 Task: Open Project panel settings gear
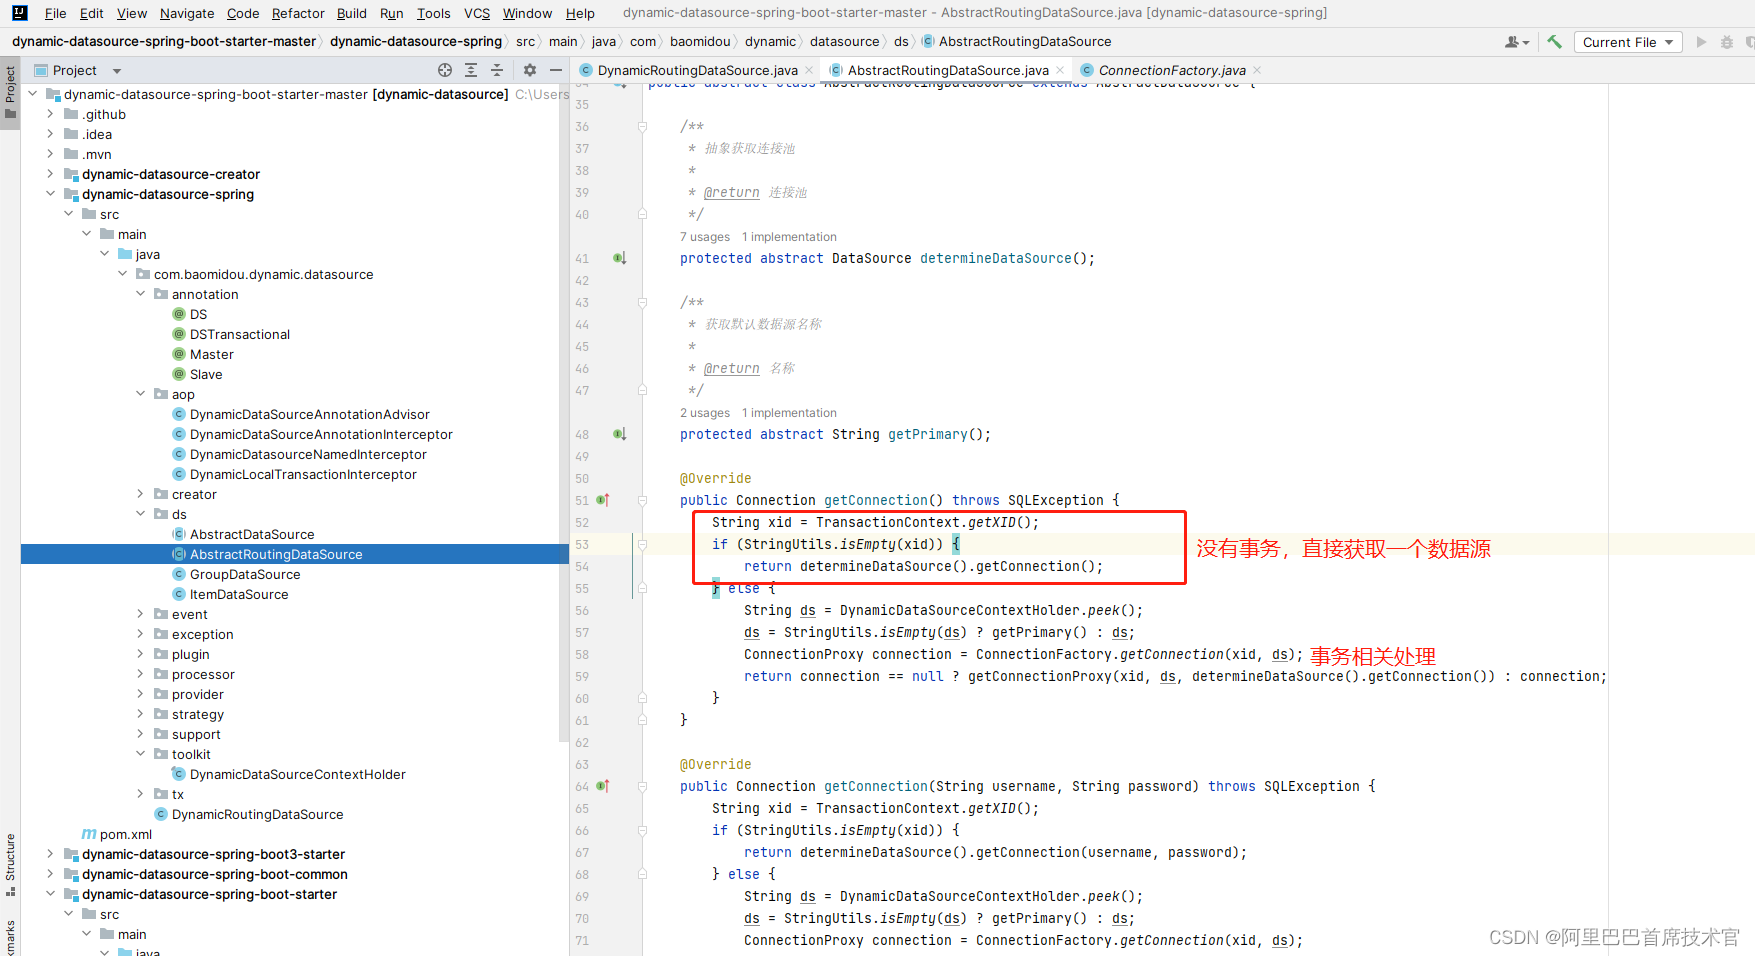(530, 70)
